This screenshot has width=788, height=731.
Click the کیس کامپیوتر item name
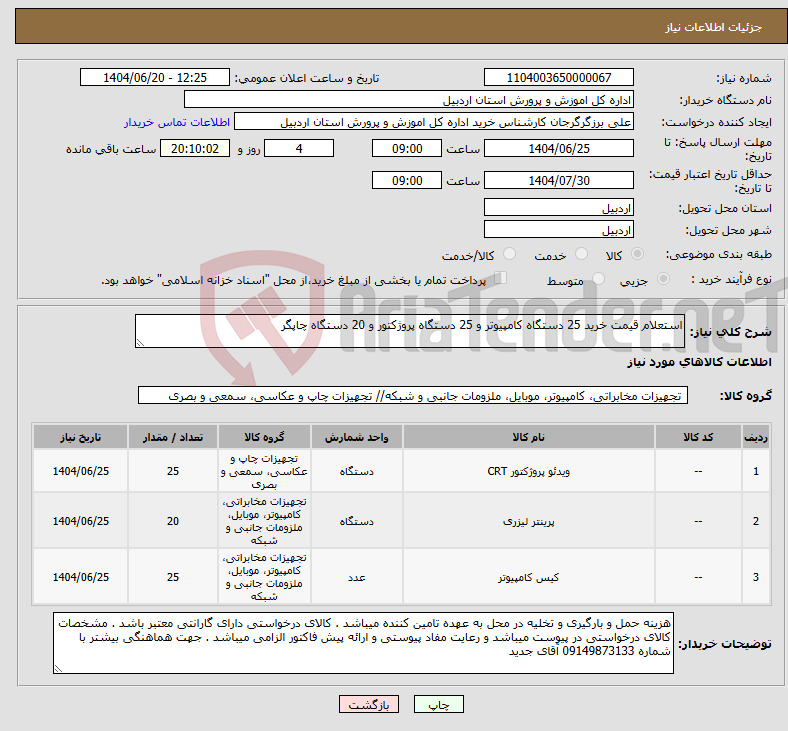point(529,577)
